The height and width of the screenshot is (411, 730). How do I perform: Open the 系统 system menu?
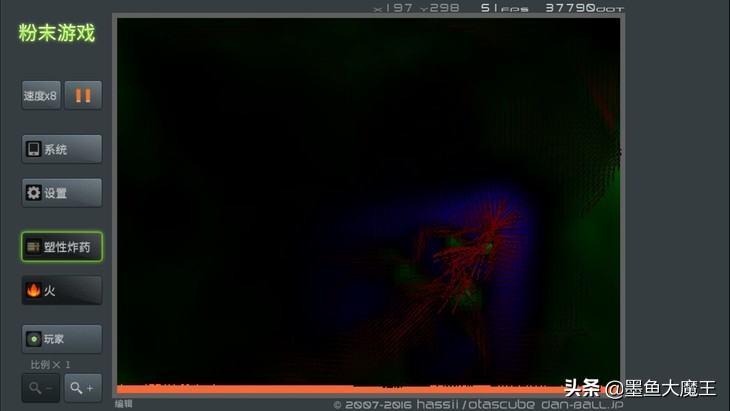tap(62, 149)
